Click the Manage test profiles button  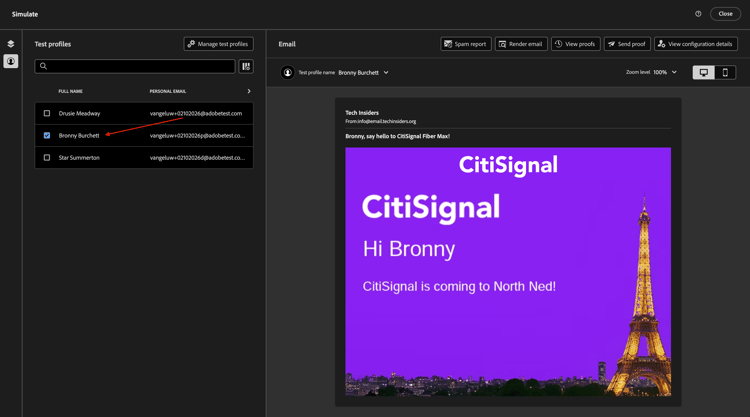coord(219,44)
